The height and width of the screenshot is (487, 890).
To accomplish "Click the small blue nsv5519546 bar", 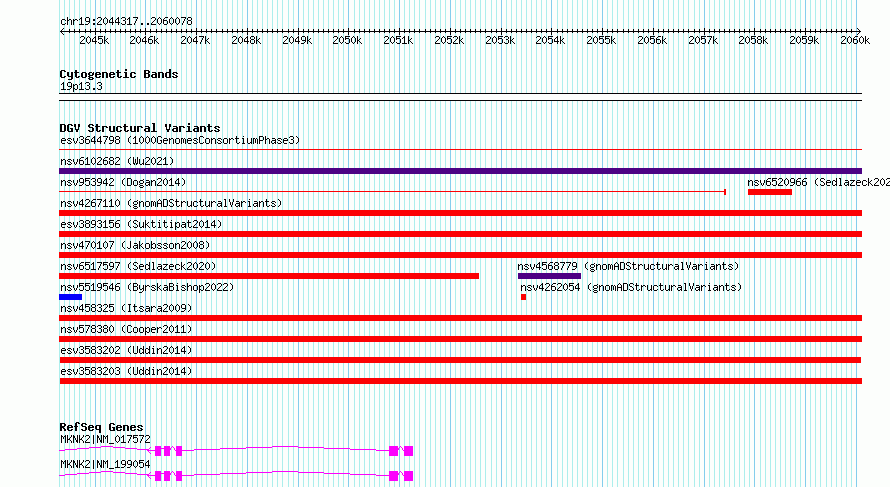I will click(x=70, y=297).
